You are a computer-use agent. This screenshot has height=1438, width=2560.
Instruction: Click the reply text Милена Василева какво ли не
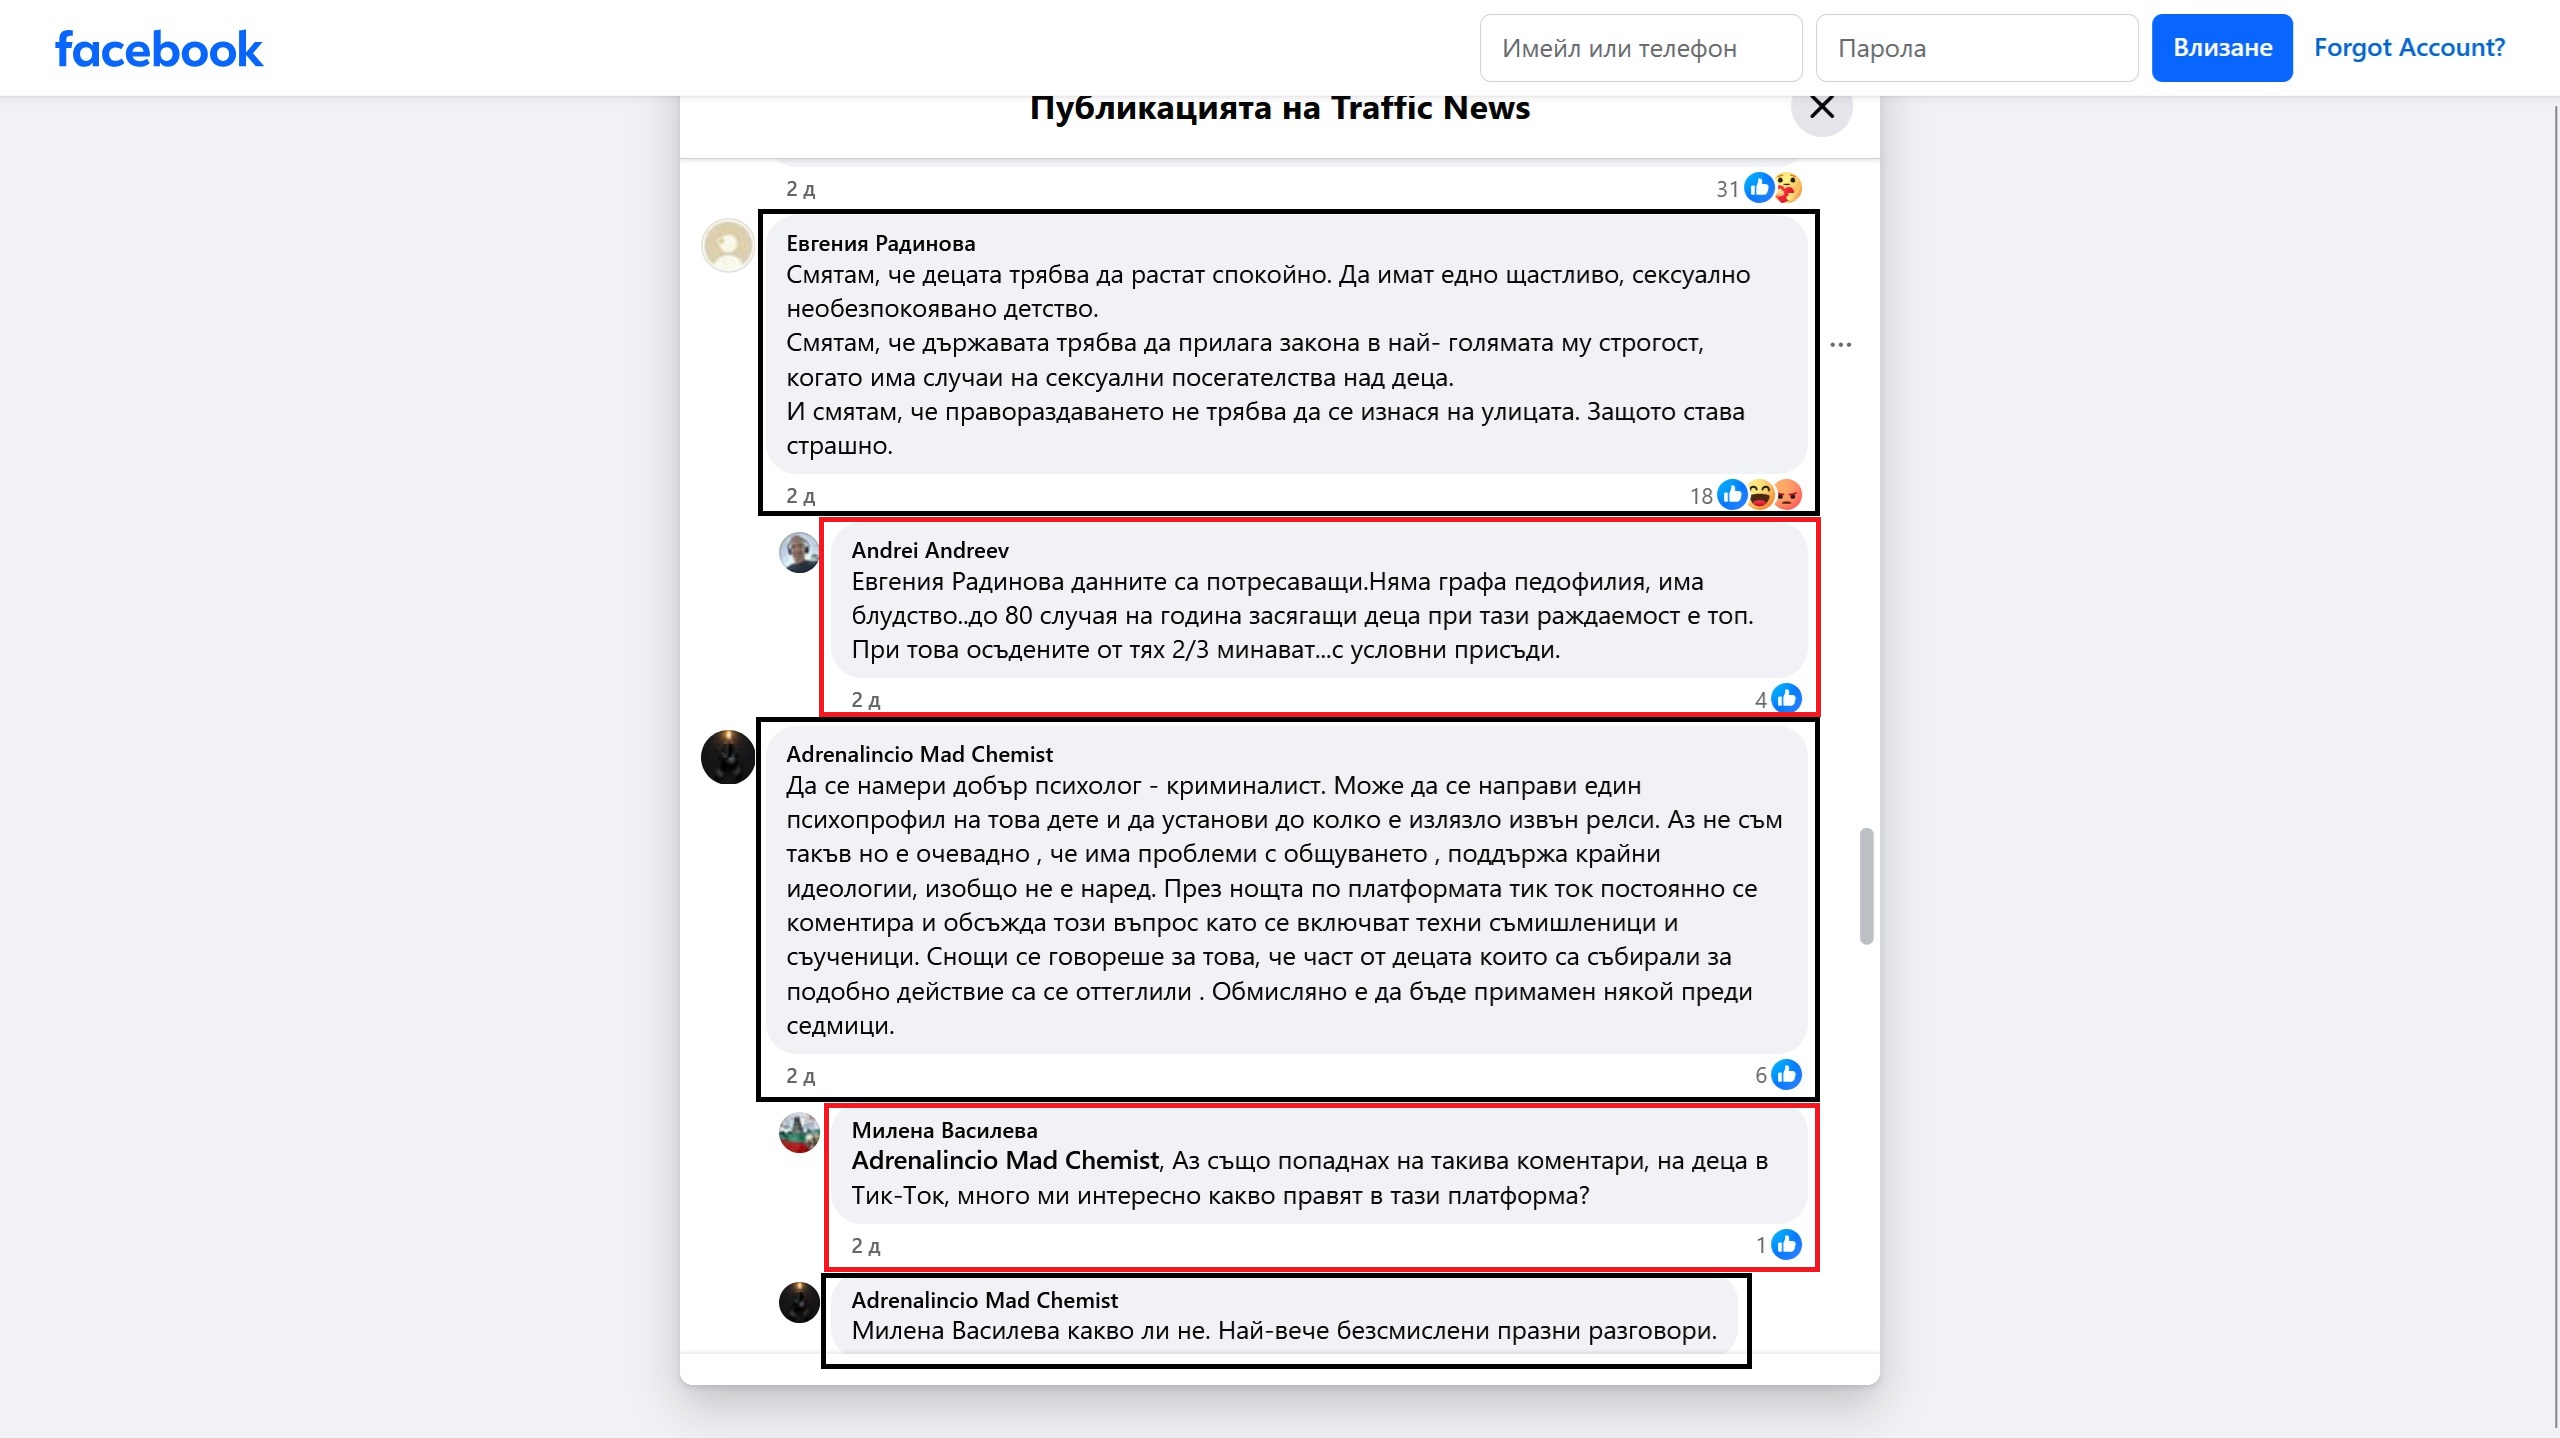(1284, 1330)
